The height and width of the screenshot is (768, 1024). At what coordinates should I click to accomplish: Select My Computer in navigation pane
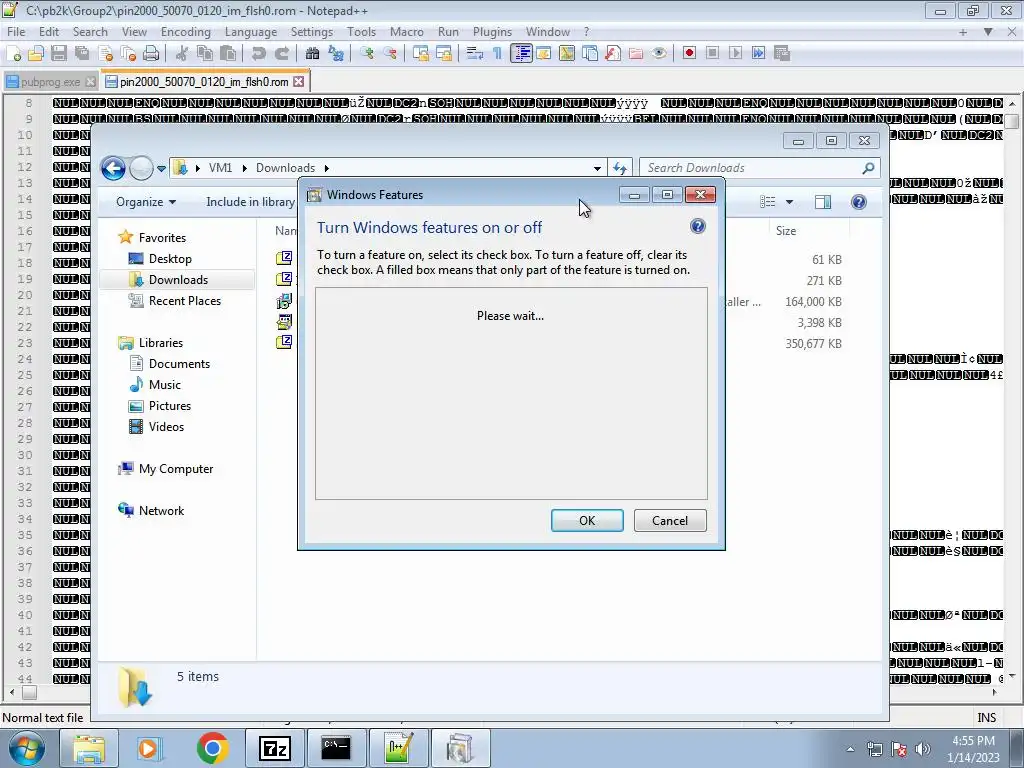pos(176,469)
